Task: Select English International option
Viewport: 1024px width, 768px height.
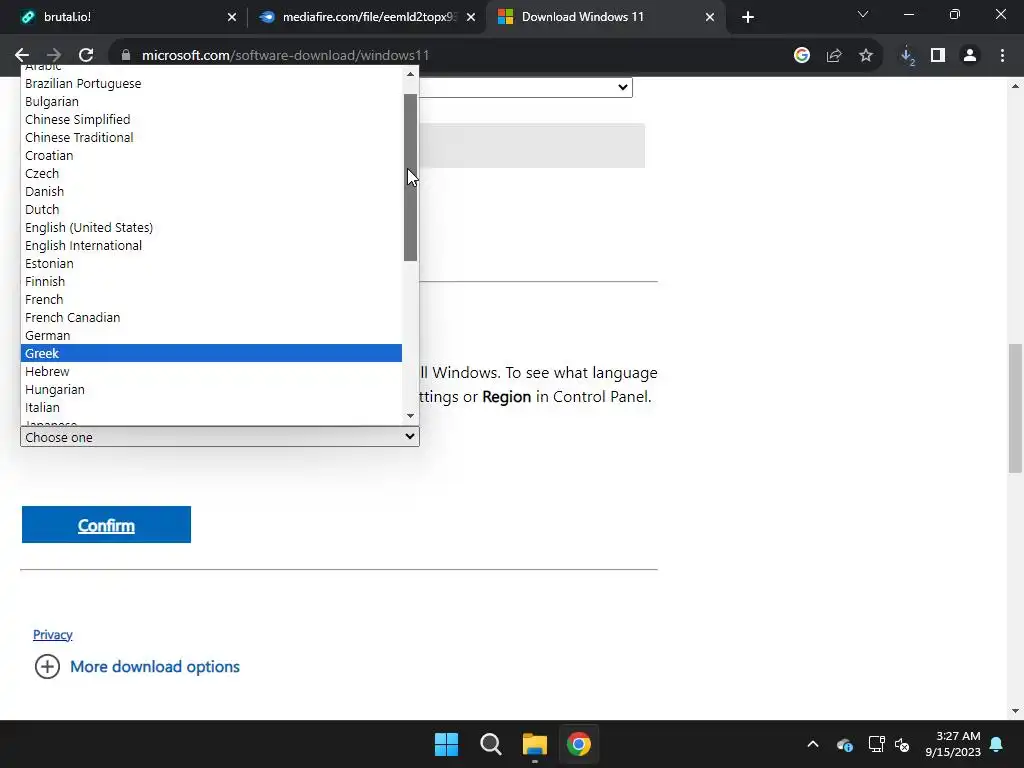Action: click(x=211, y=246)
